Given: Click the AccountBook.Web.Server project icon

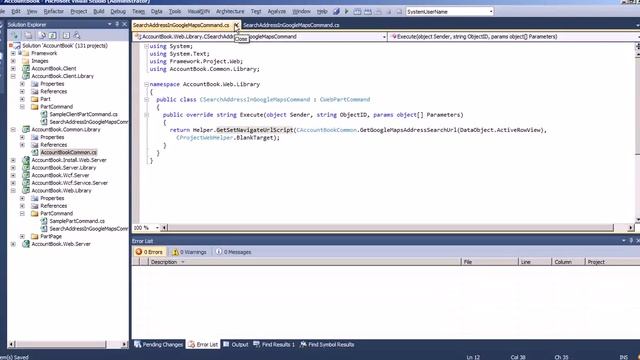Looking at the screenshot, I should click(x=26, y=244).
